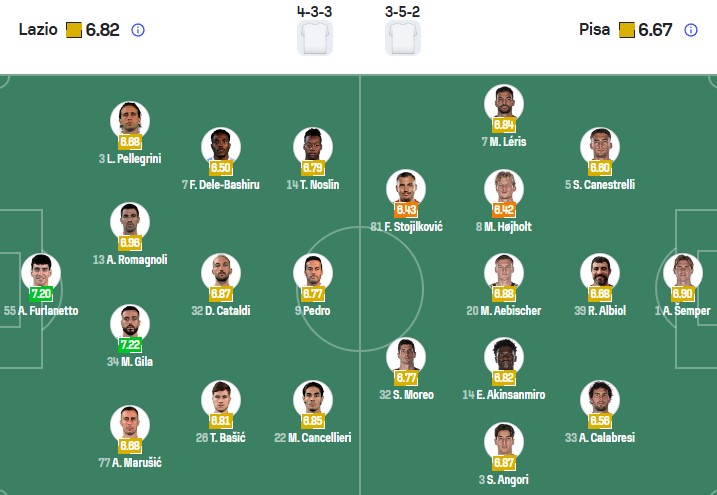
Task: Open Pedro's player photo
Action: (x=313, y=273)
